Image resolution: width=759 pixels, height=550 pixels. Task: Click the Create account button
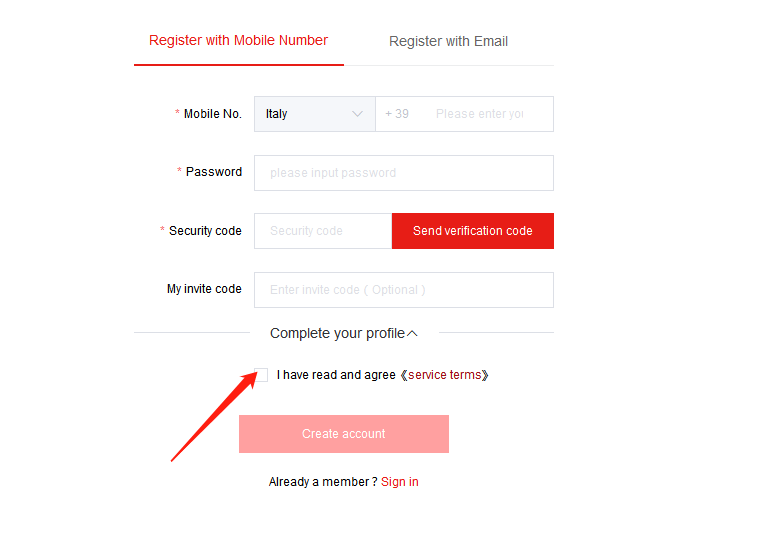click(344, 434)
